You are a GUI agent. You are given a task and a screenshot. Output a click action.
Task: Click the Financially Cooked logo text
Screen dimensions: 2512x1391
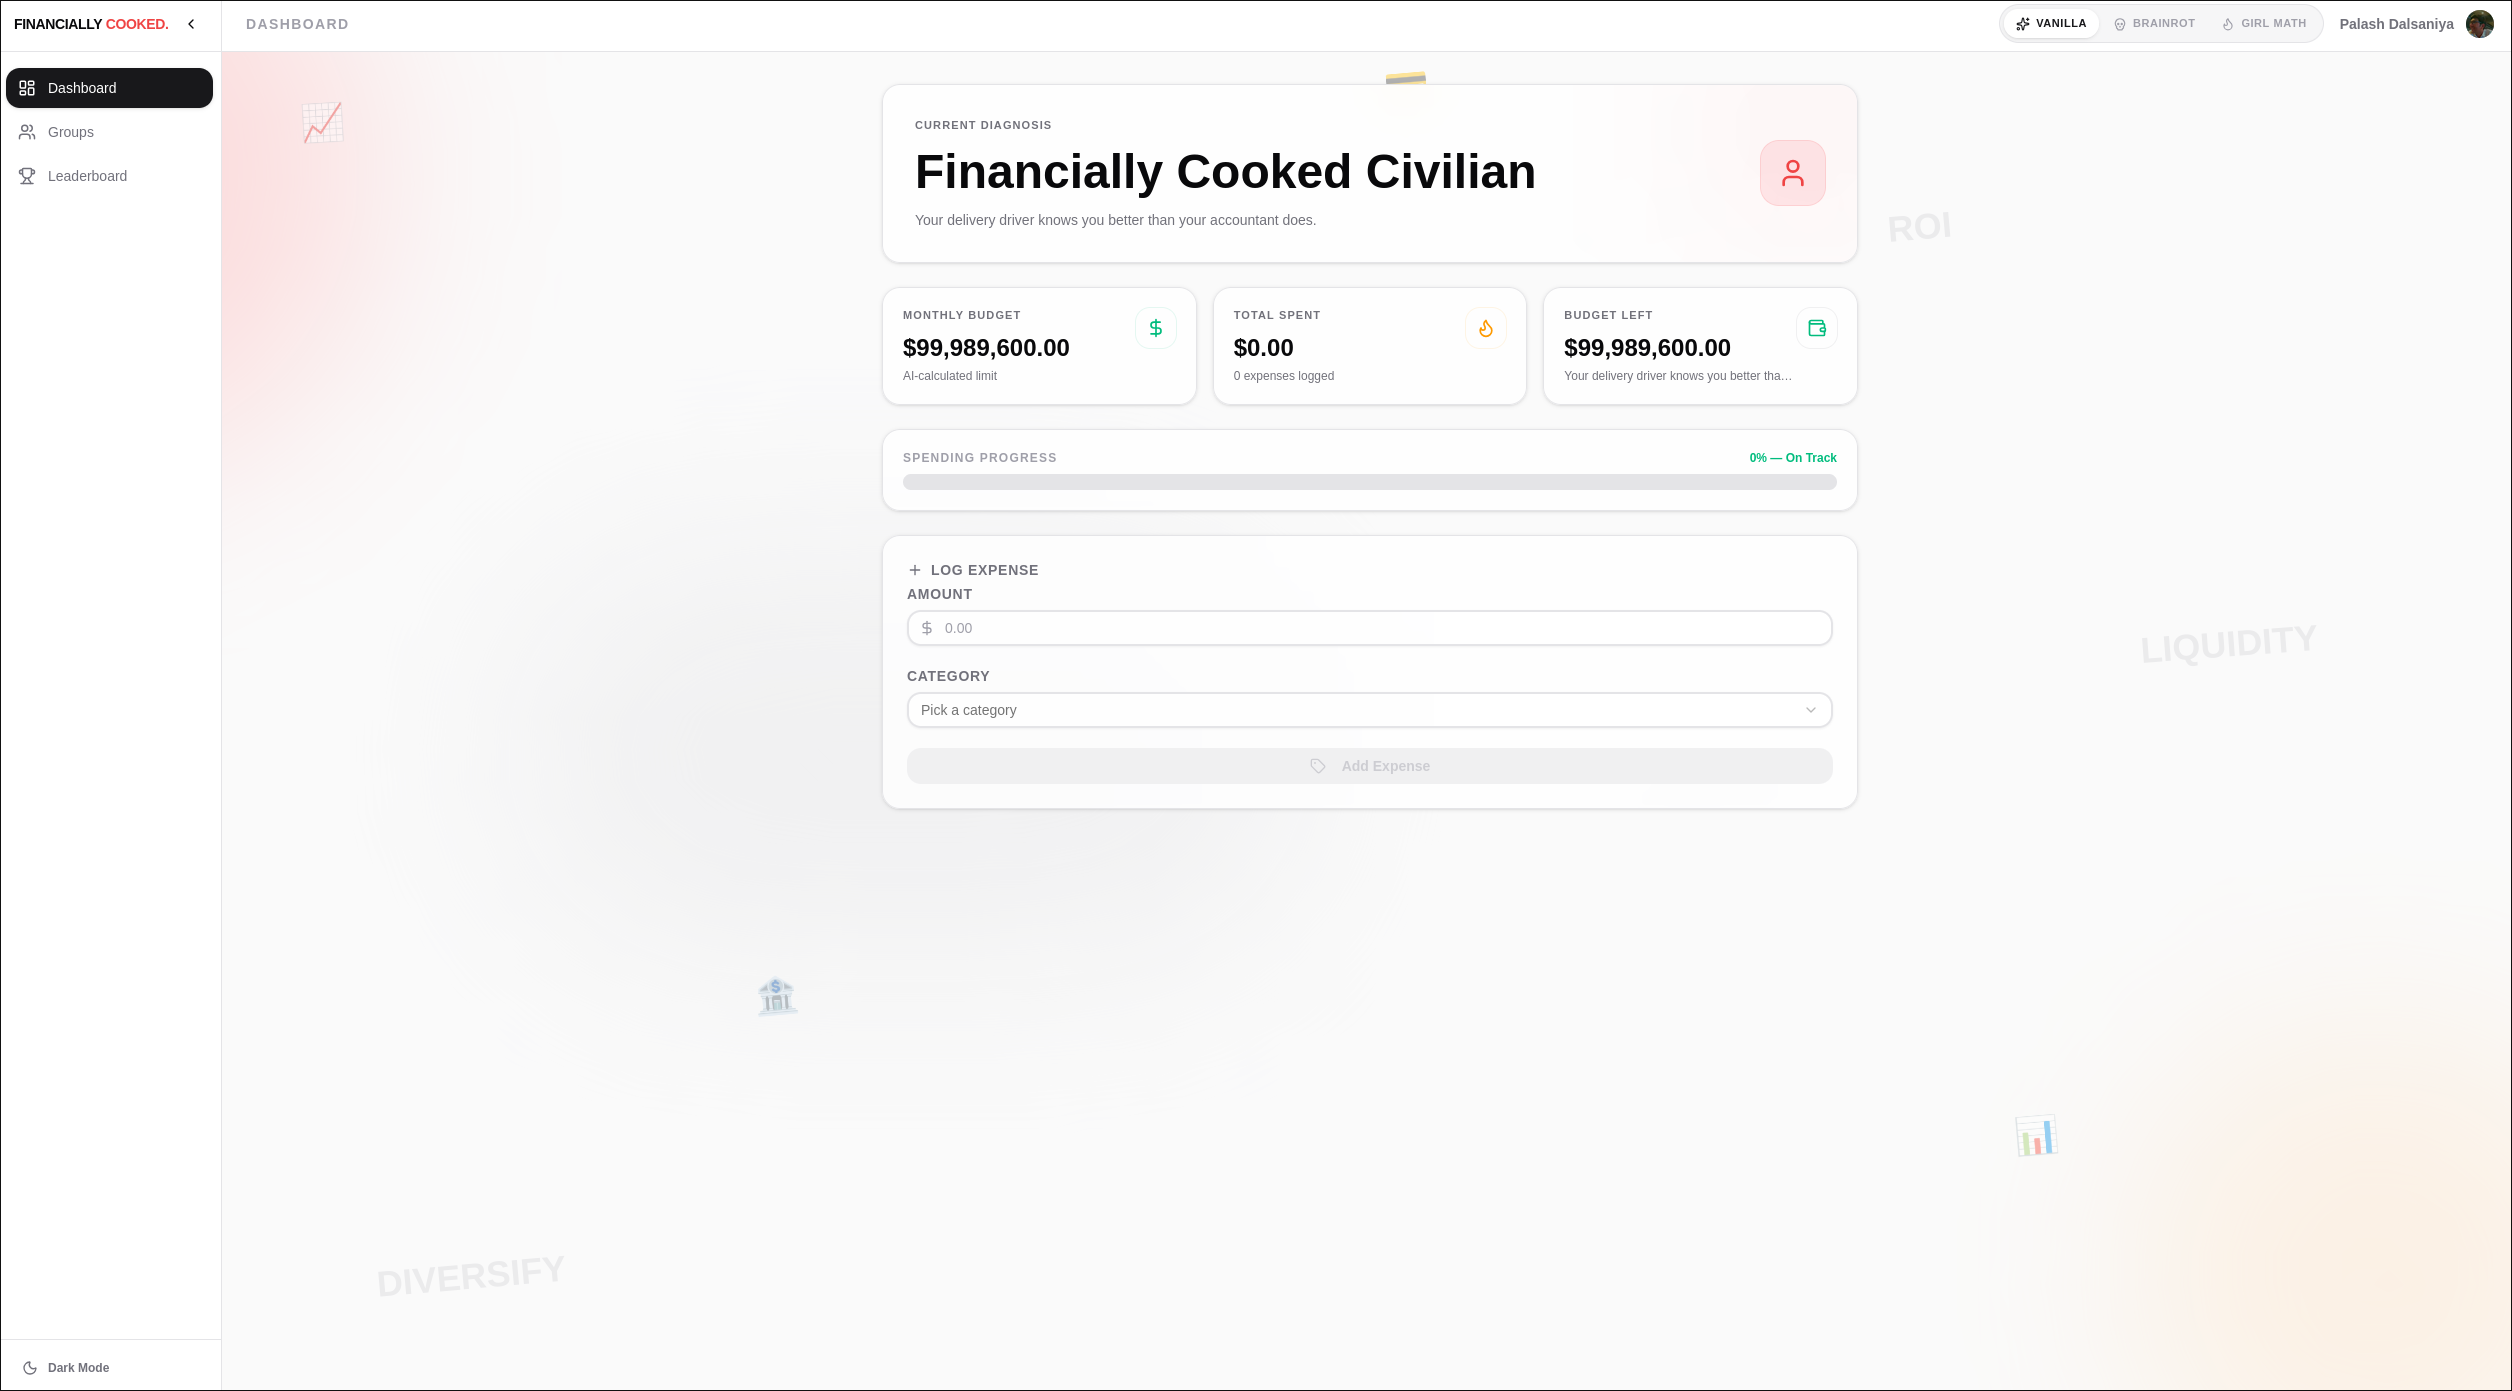[x=92, y=24]
